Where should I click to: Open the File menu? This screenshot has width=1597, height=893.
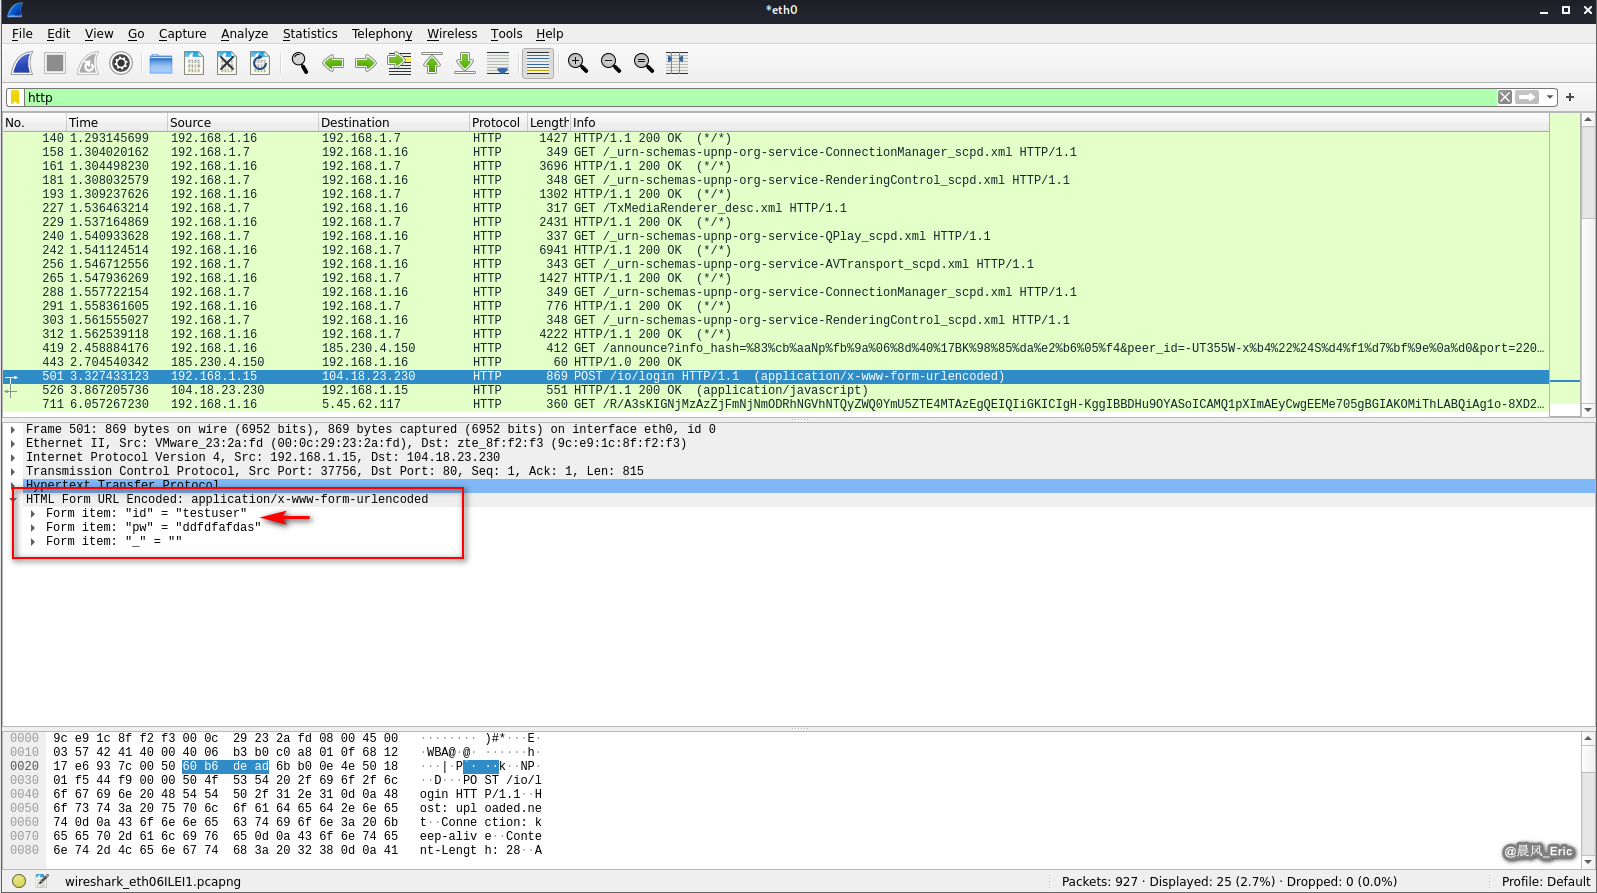pos(22,33)
